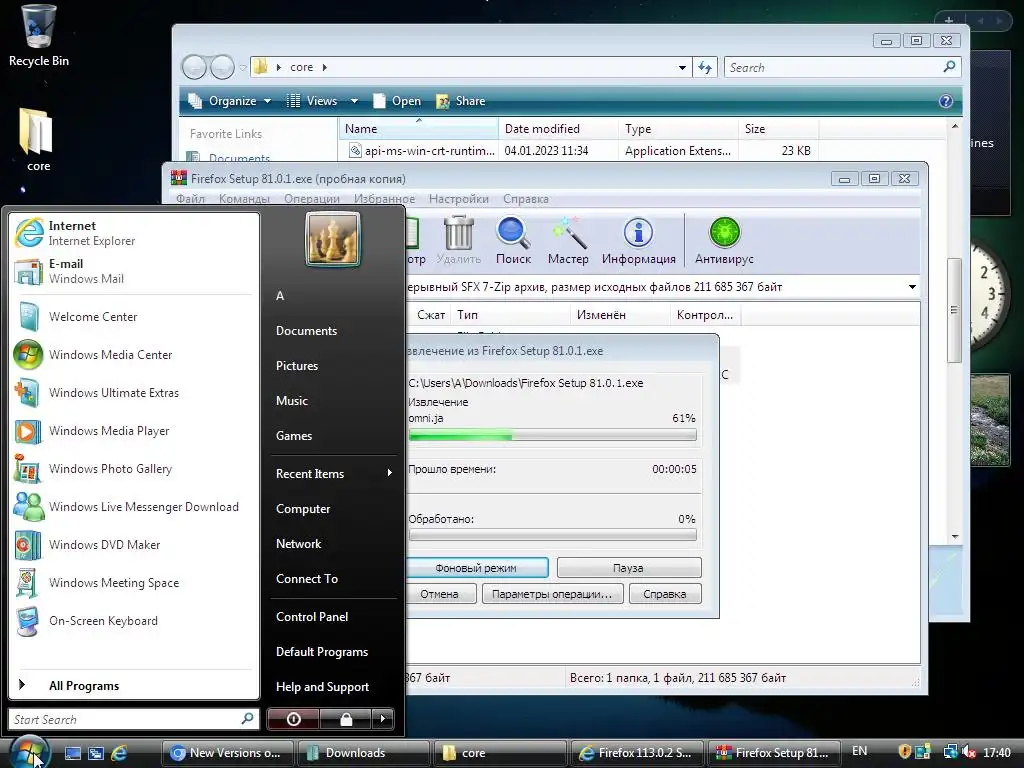Image resolution: width=1024 pixels, height=768 pixels.
Task: Click Show Desktop quick launch icon
Action: (x=72, y=753)
